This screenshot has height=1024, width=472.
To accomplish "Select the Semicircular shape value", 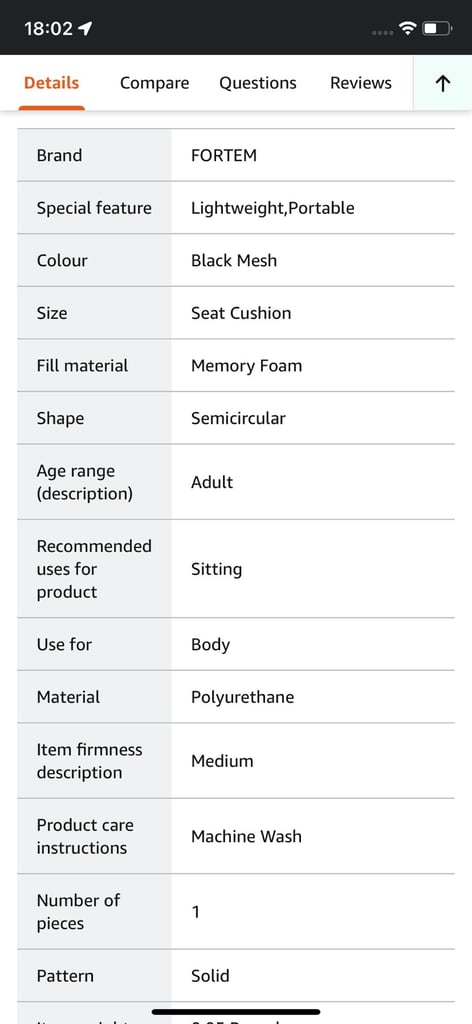I will pyautogui.click(x=238, y=418).
